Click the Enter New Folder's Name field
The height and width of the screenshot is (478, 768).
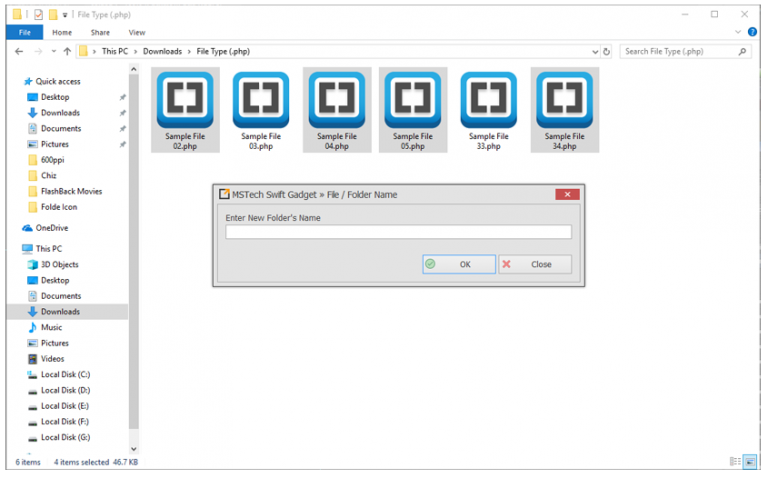[x=398, y=232]
